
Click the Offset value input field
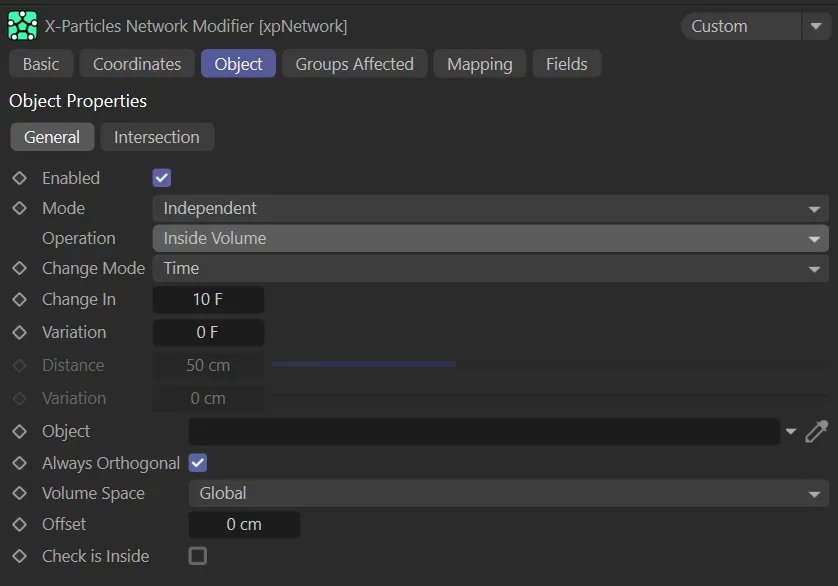(x=244, y=524)
